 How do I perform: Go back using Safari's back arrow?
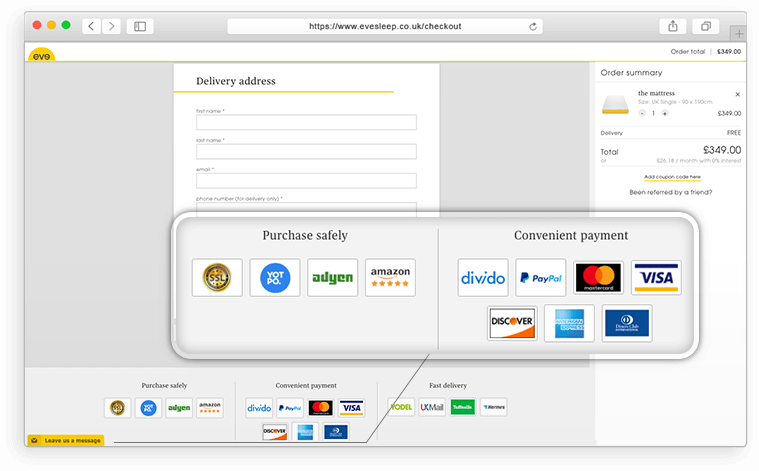click(x=91, y=26)
